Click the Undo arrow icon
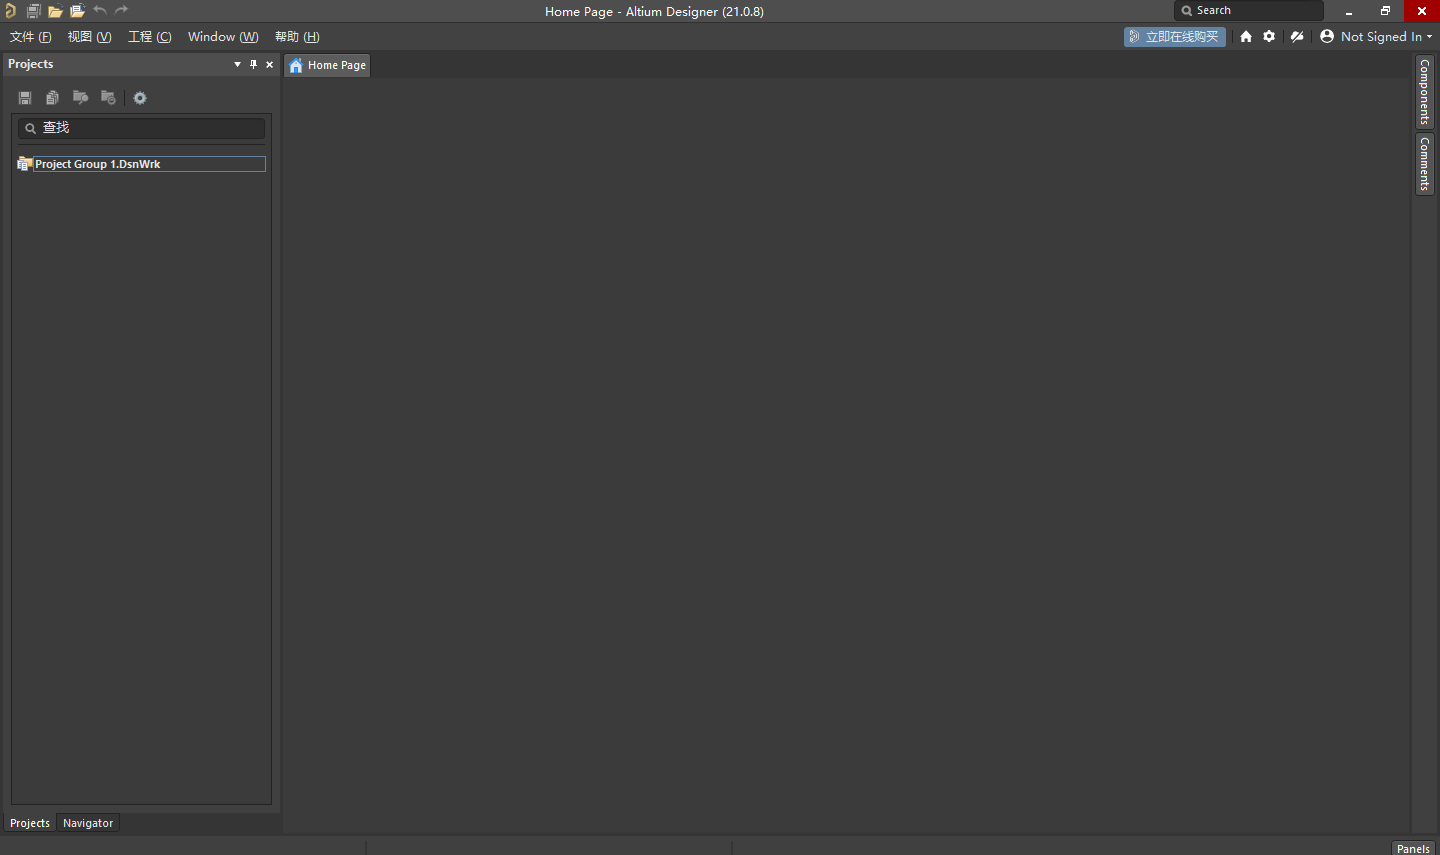Screen dimensions: 1440x855 [x=99, y=11]
